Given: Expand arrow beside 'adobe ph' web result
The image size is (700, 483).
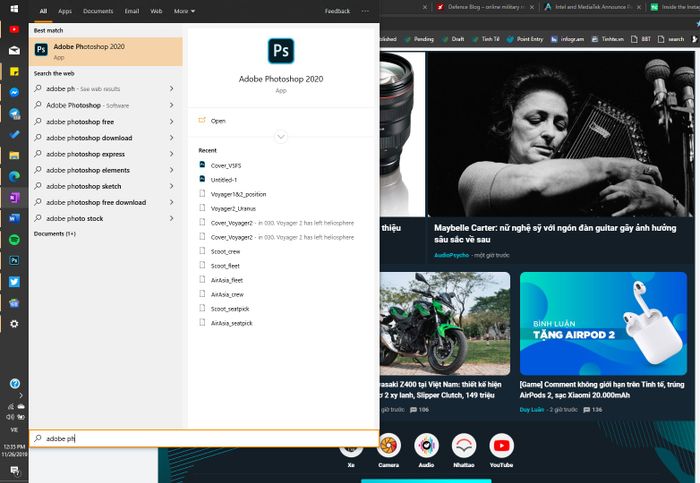Looking at the screenshot, I should coord(171,89).
